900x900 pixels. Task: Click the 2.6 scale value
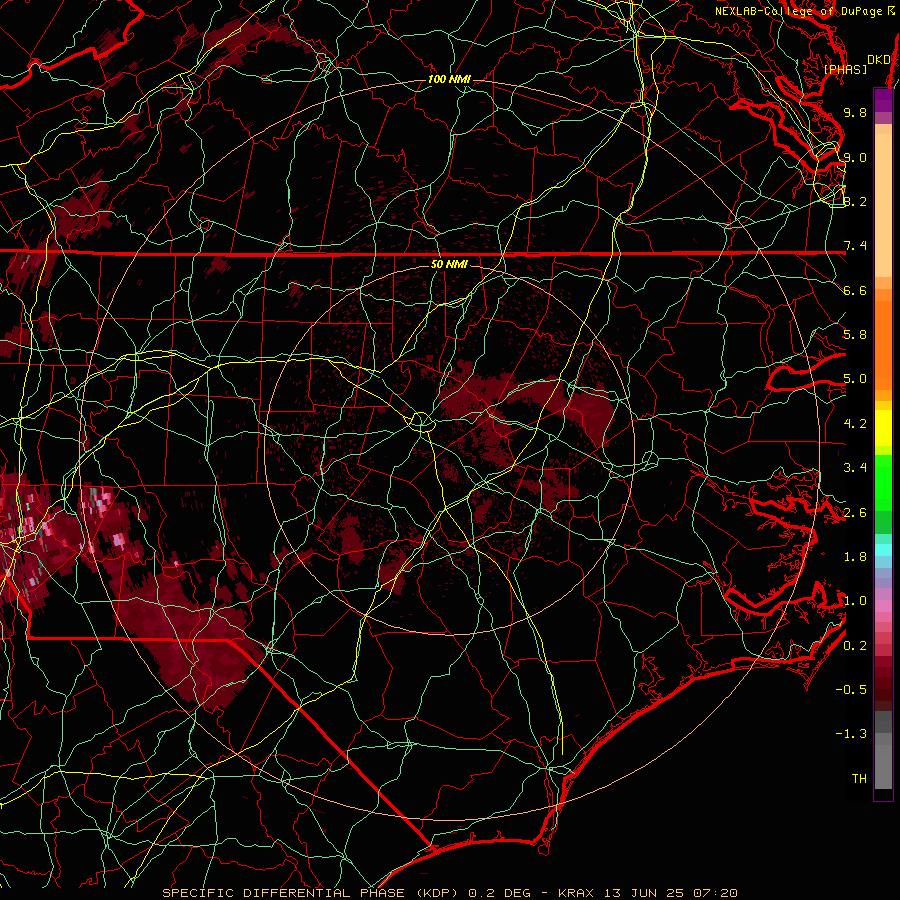click(x=855, y=513)
